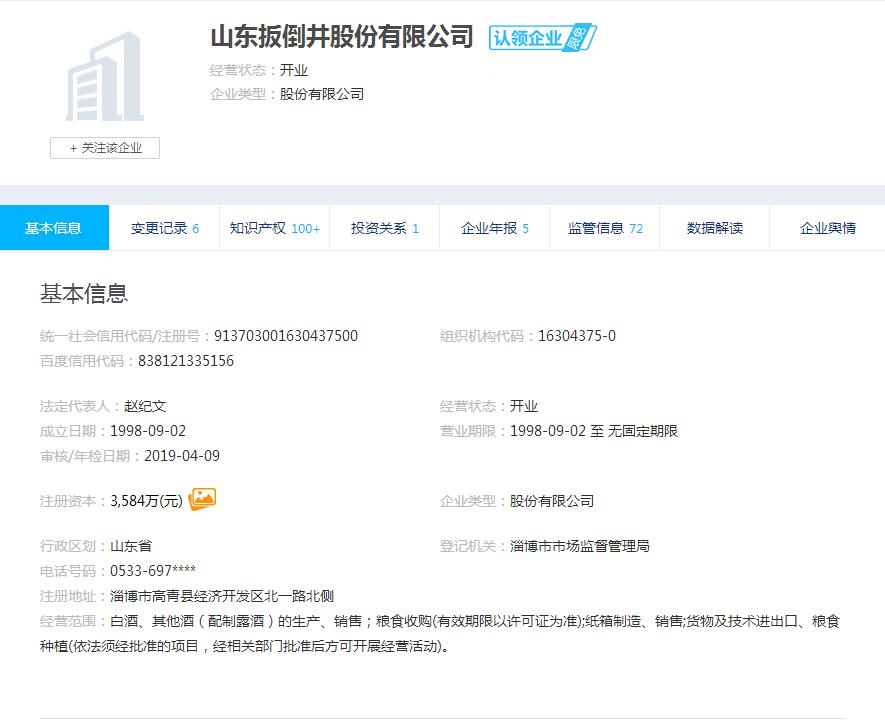Switch to the 数据解读 tab

[x=715, y=228]
